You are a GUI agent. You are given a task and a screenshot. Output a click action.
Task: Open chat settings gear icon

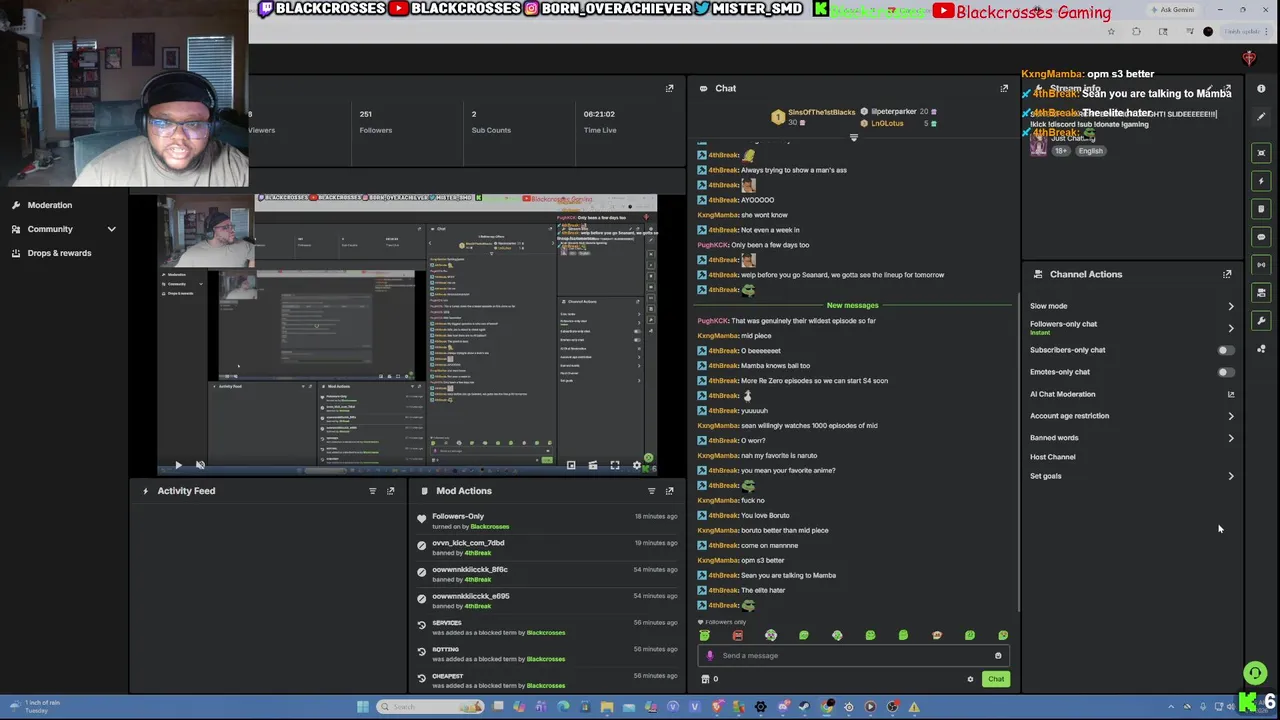970,679
